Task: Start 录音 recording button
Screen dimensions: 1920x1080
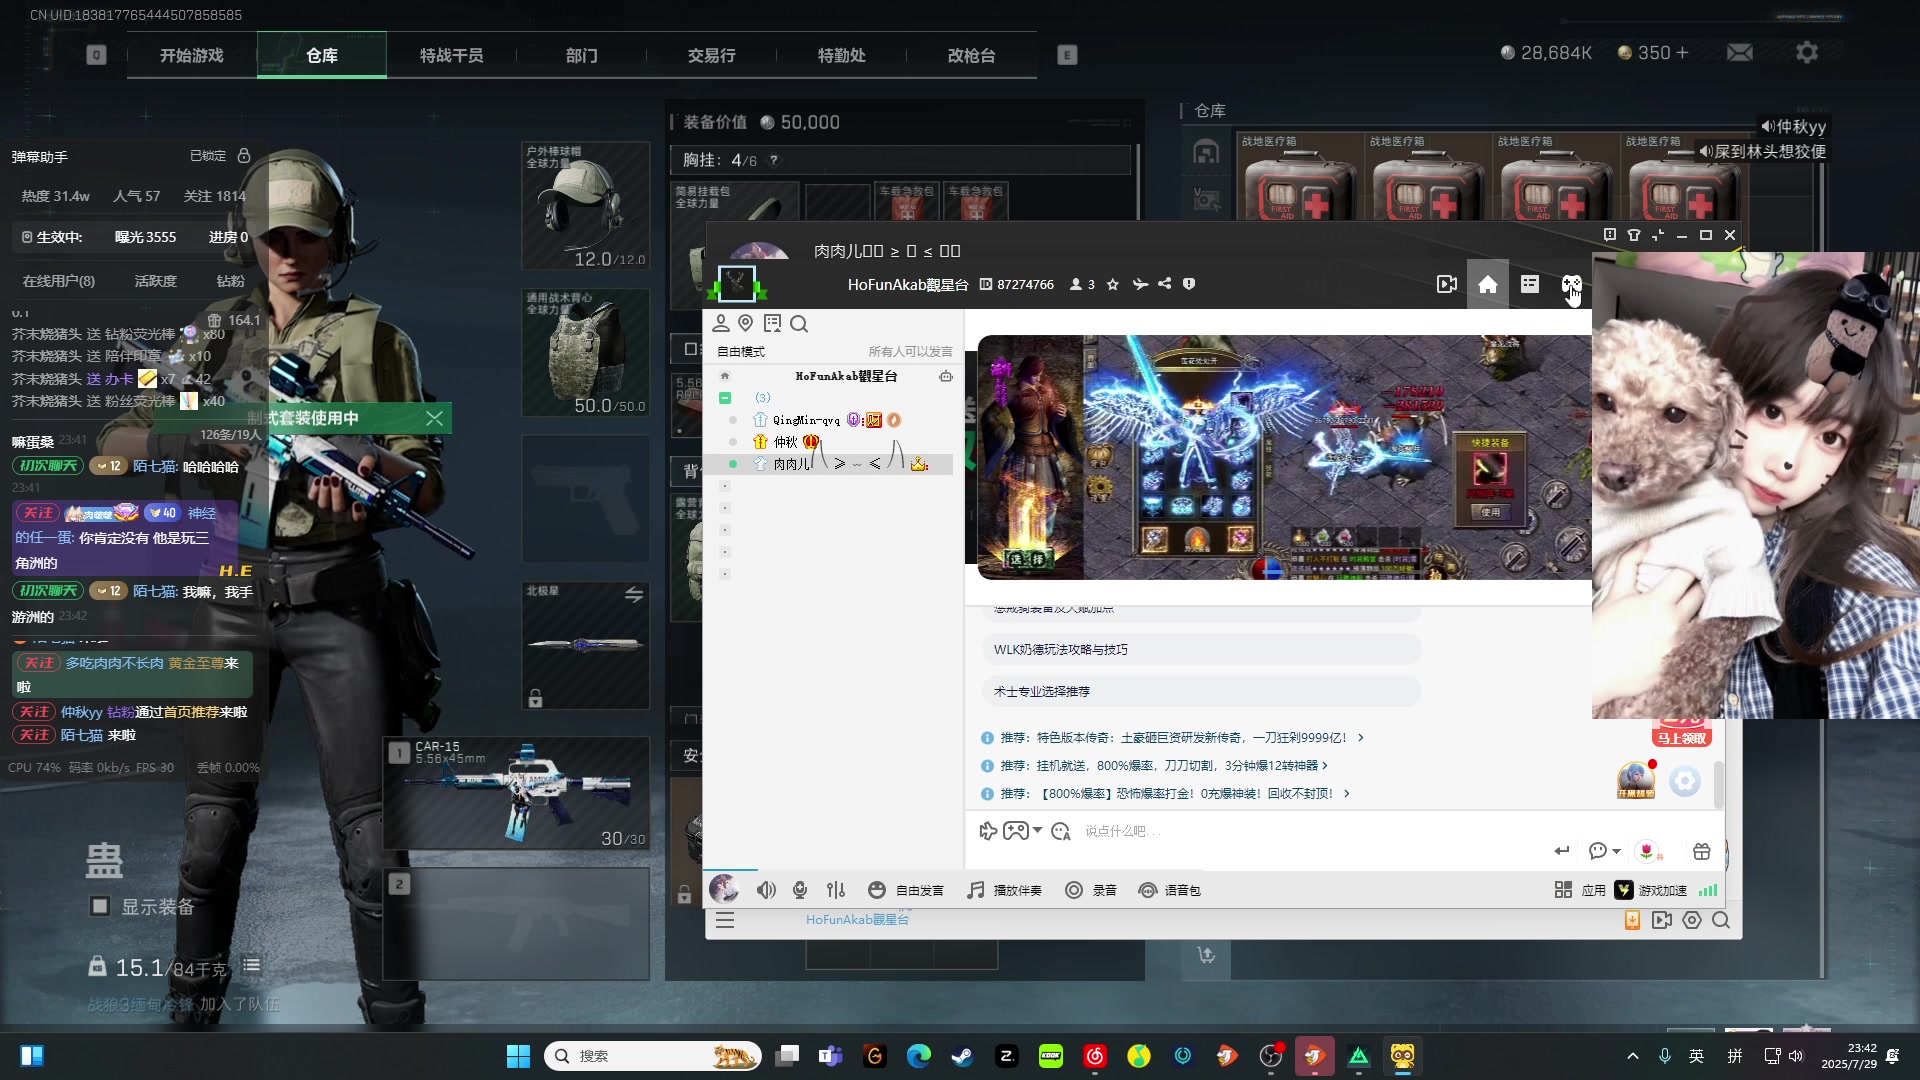Action: coord(1091,890)
